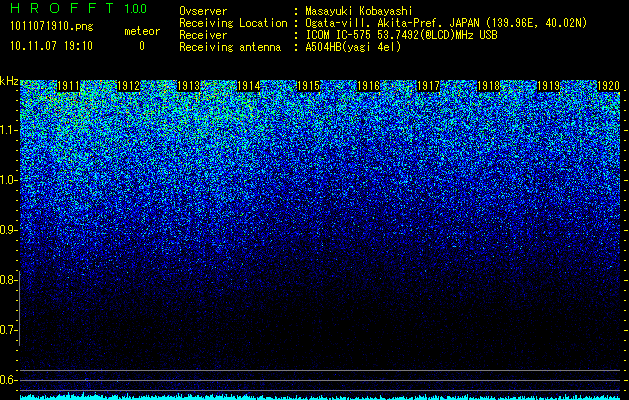This screenshot has width=629, height=400.
Task: Click the meteor count value 0
Action: point(142,46)
